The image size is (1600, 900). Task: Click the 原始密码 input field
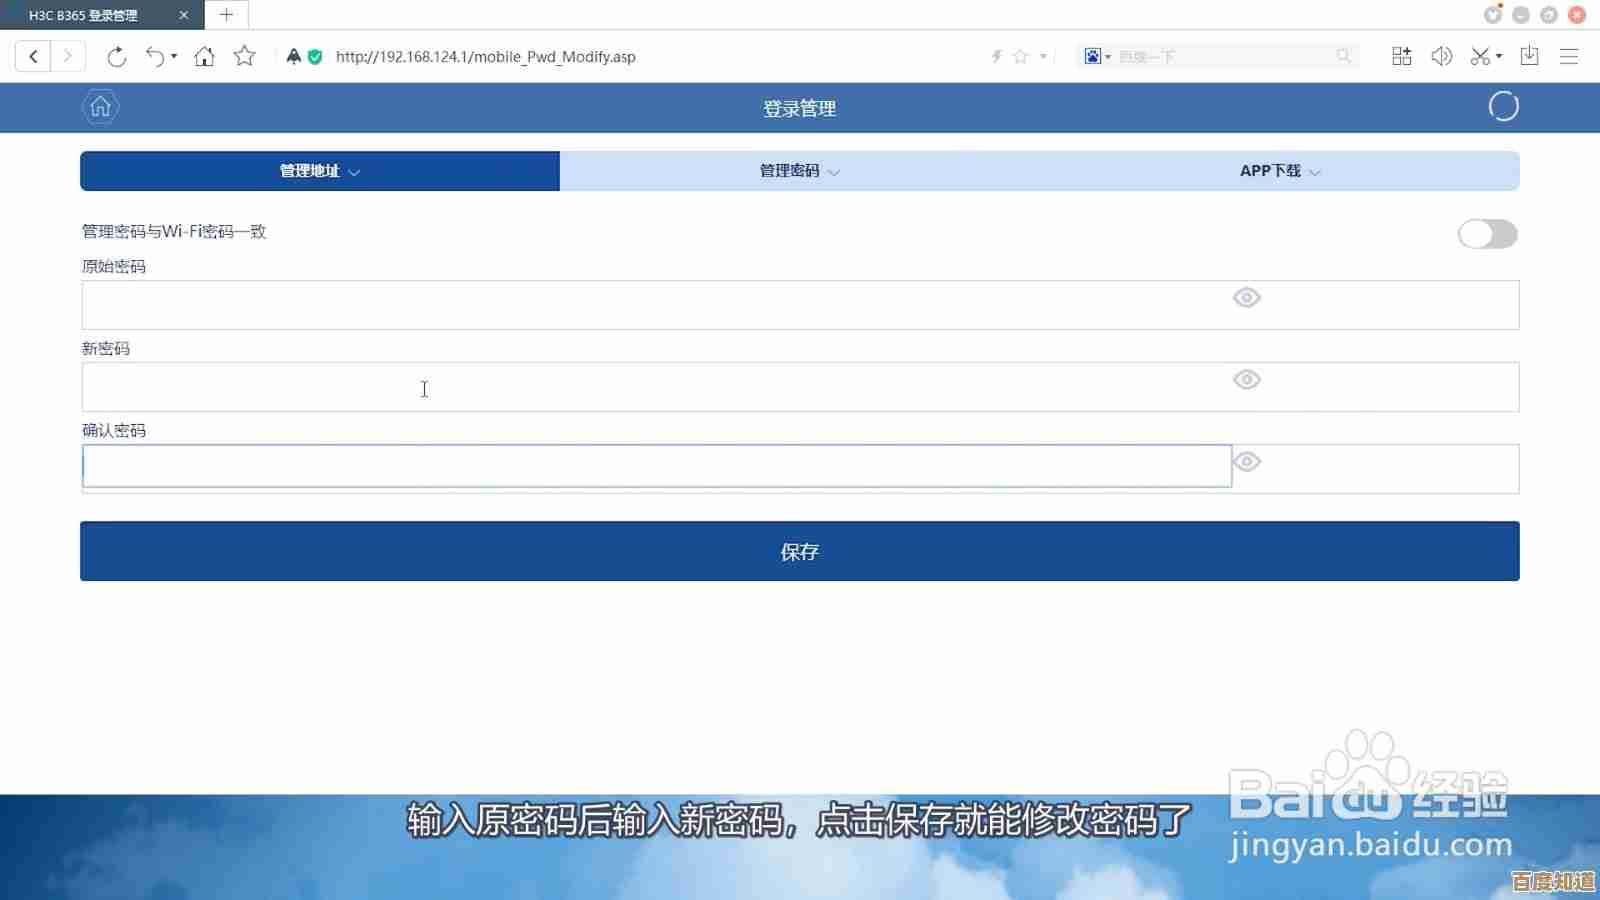[650, 305]
